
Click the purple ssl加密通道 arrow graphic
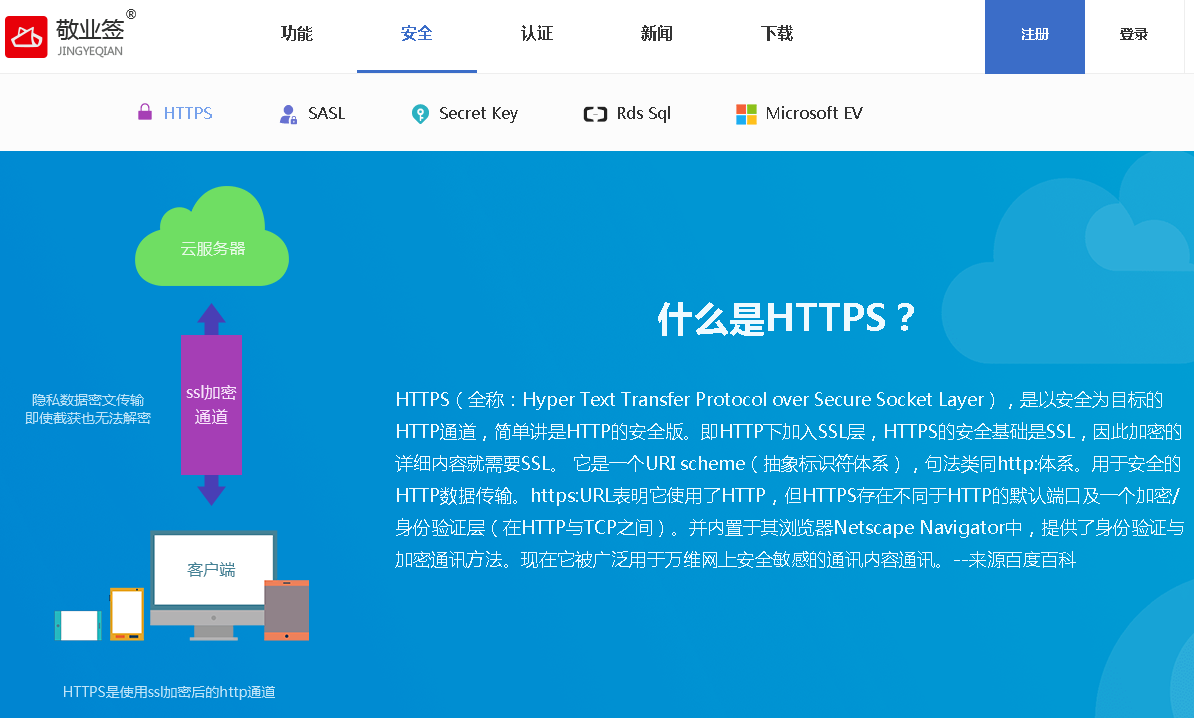click(211, 404)
